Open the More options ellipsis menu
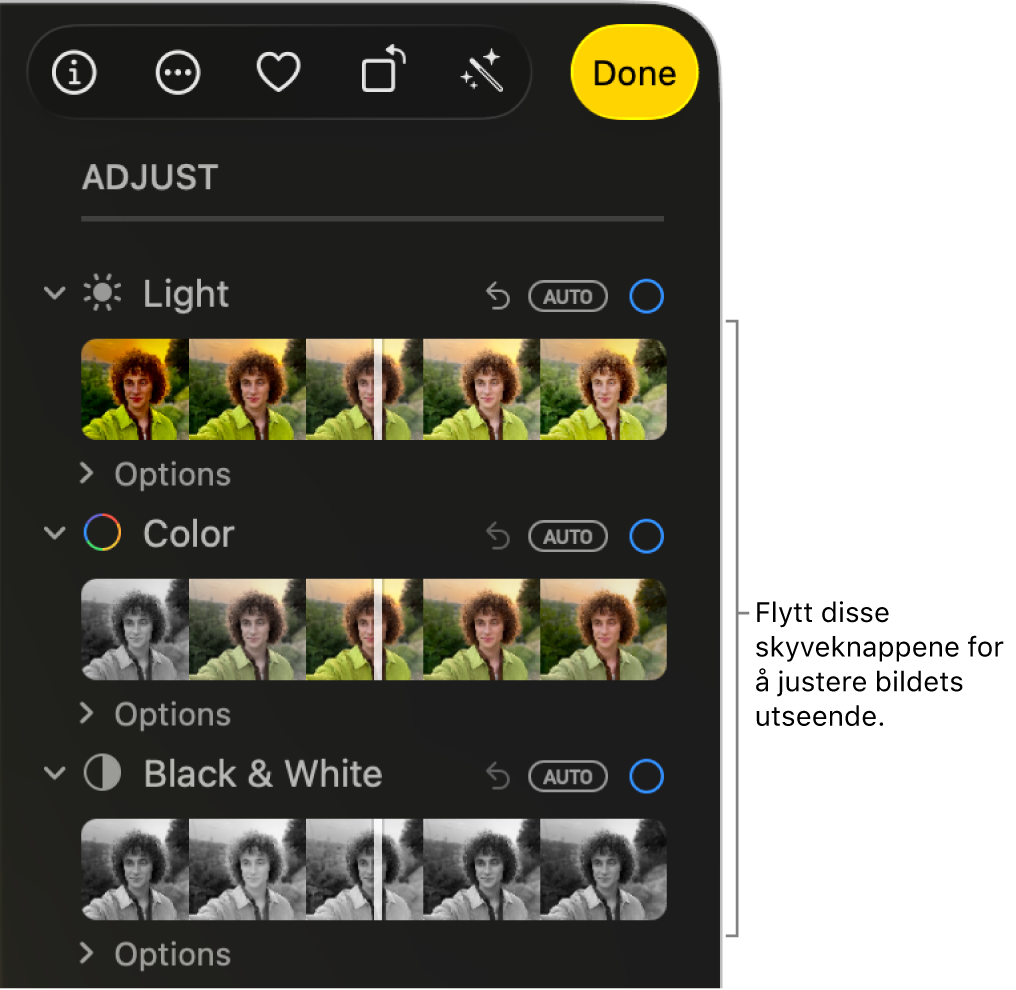The width and height of the screenshot is (1016, 990). (x=178, y=73)
